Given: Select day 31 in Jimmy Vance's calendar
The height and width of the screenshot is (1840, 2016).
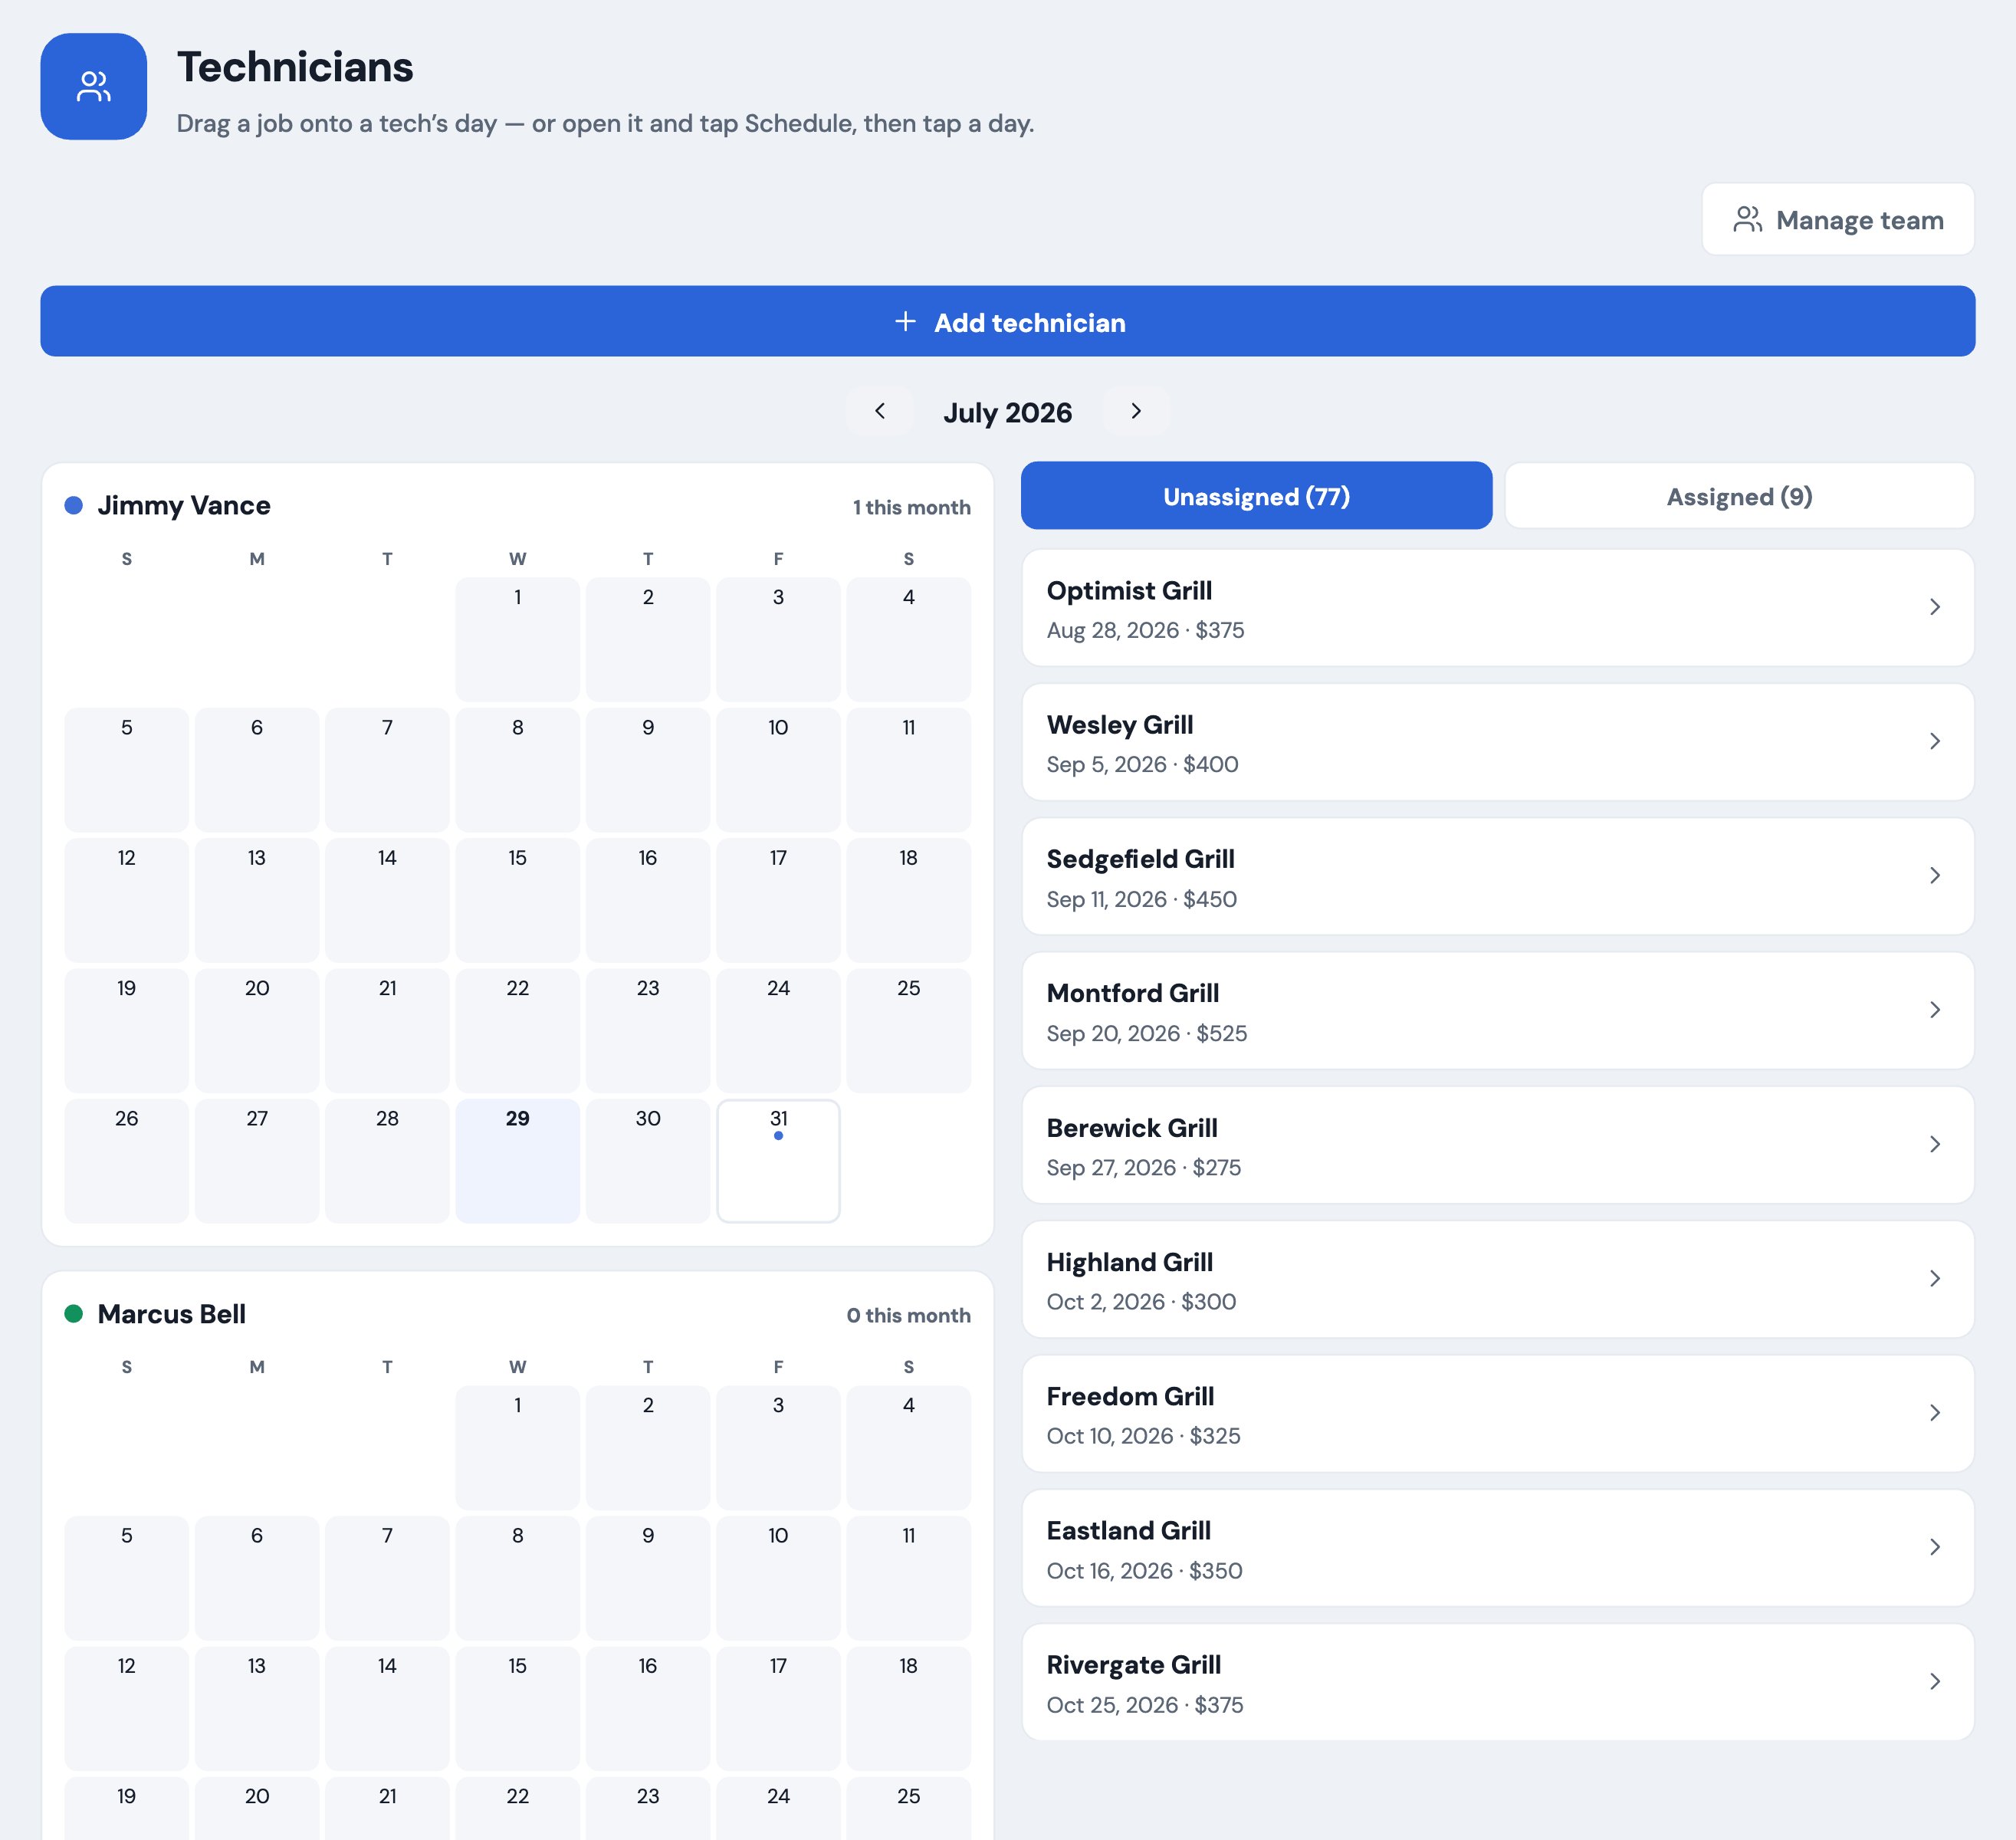Looking at the screenshot, I should [x=778, y=1160].
